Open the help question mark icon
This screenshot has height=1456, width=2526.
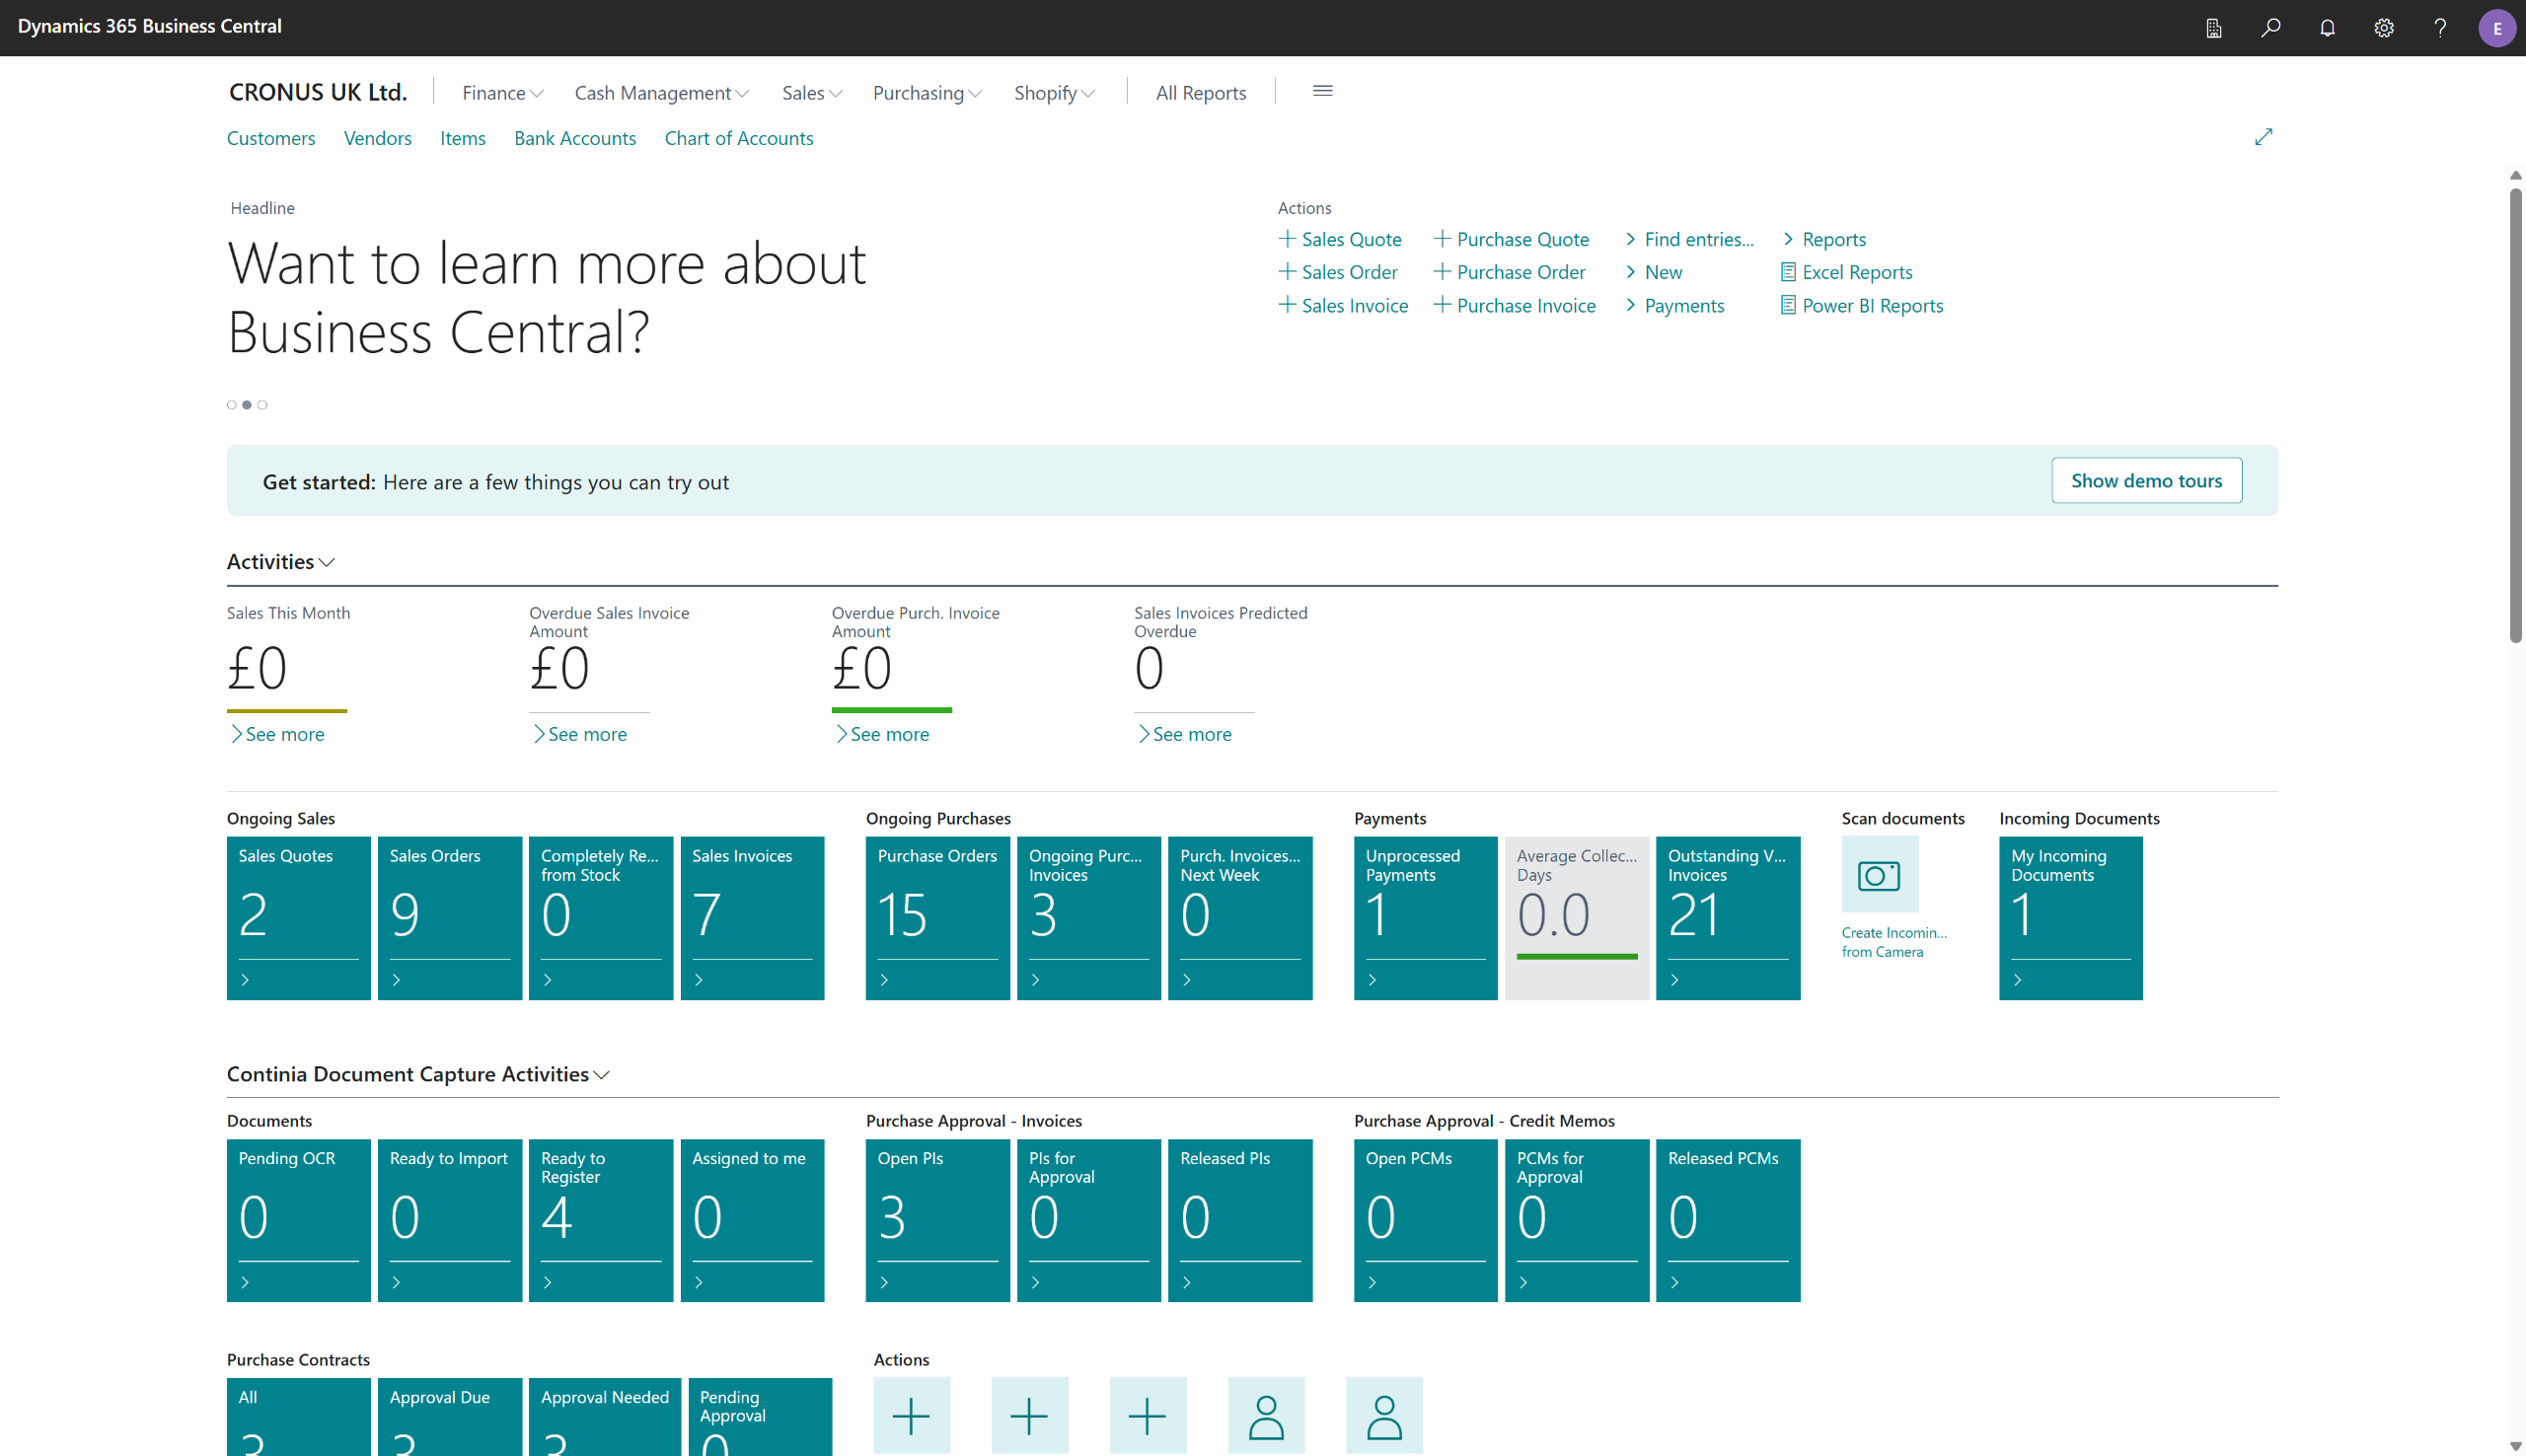[2440, 28]
